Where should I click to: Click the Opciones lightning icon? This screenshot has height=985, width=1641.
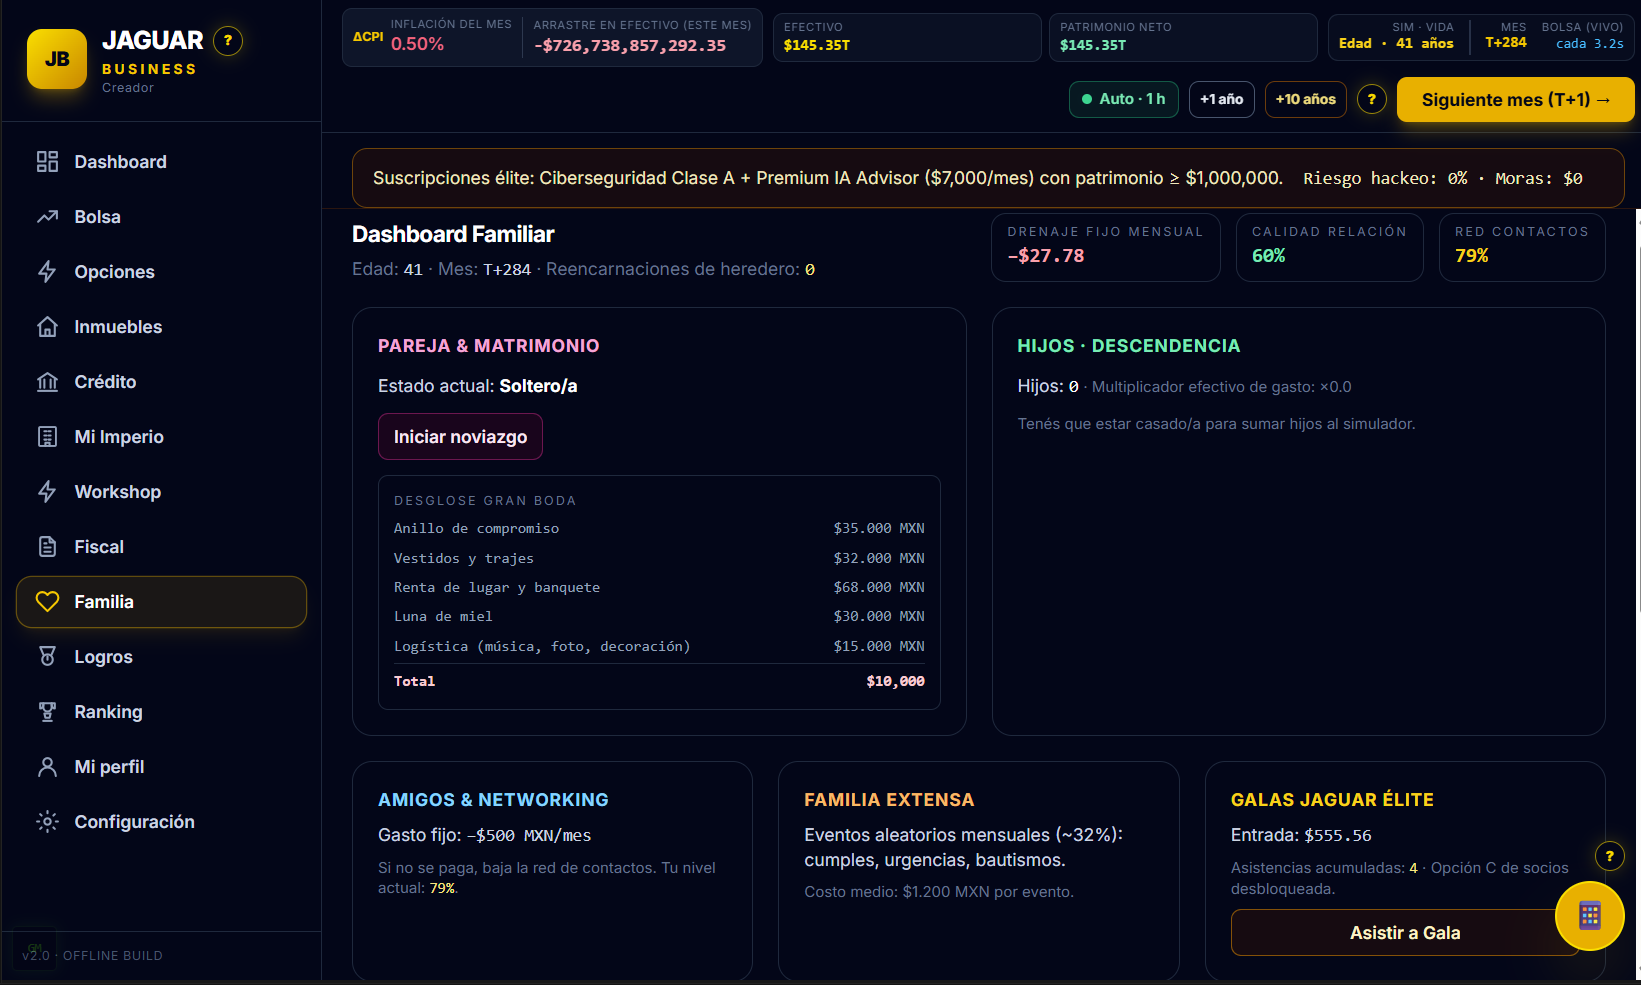point(47,272)
